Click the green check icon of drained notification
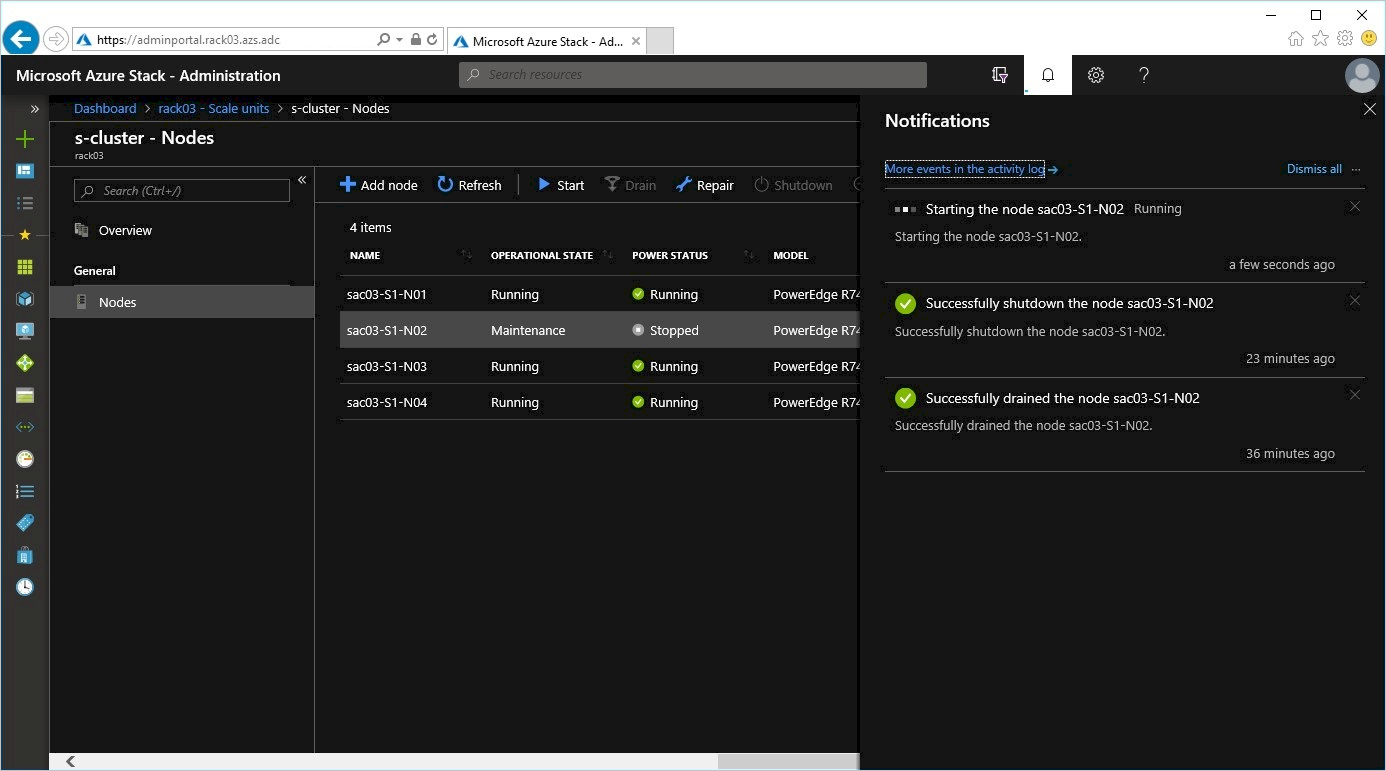This screenshot has width=1386, height=771. click(905, 398)
